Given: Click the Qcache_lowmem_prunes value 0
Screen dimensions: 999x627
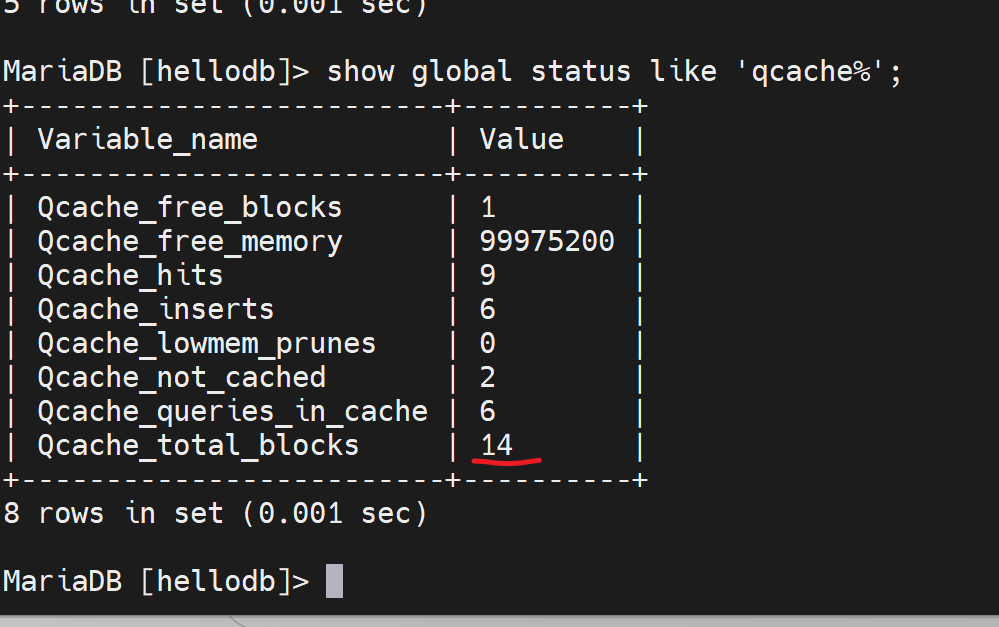Looking at the screenshot, I should point(488,344).
